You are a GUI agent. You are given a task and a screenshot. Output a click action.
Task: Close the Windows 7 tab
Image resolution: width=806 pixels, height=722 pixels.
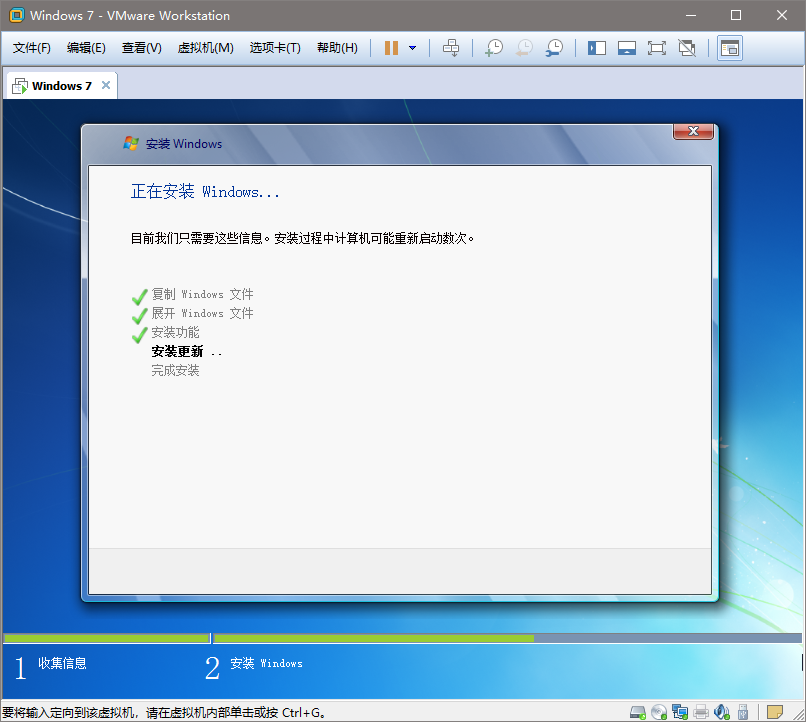click(x=106, y=85)
